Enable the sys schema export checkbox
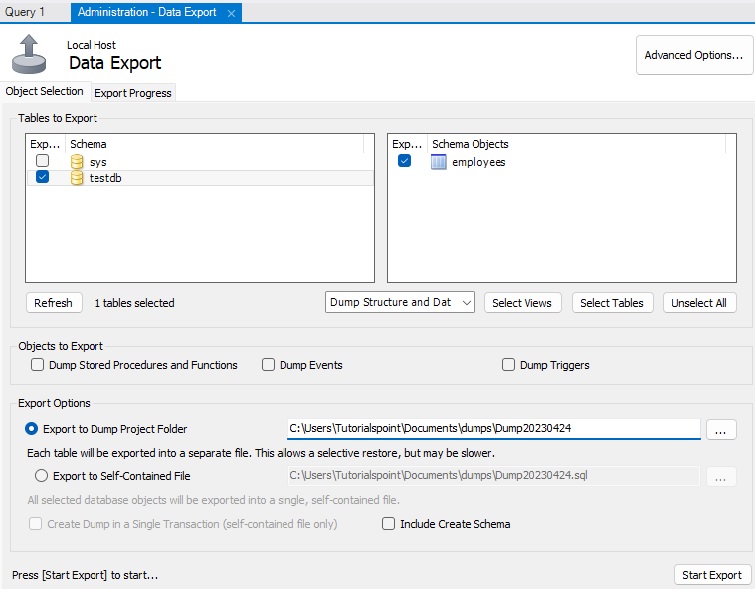Viewport: 755px width, 589px height. coord(42,161)
